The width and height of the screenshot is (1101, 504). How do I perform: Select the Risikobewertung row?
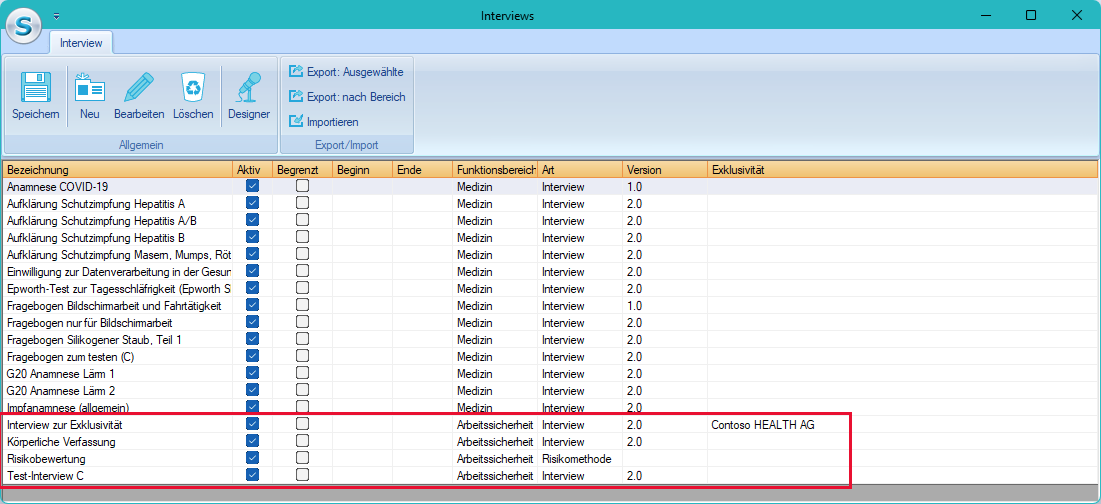click(x=550, y=458)
